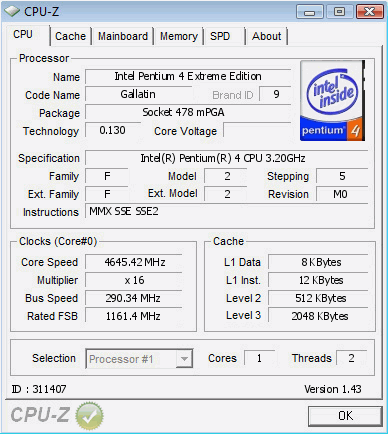Screen dimensions: 388x434
Task: Click the CPU-Z title bar app icon
Action: (12, 12)
